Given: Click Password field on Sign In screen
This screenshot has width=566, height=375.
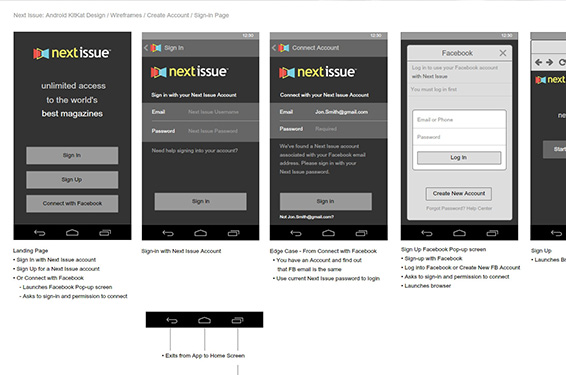Looking at the screenshot, I should [200, 131].
